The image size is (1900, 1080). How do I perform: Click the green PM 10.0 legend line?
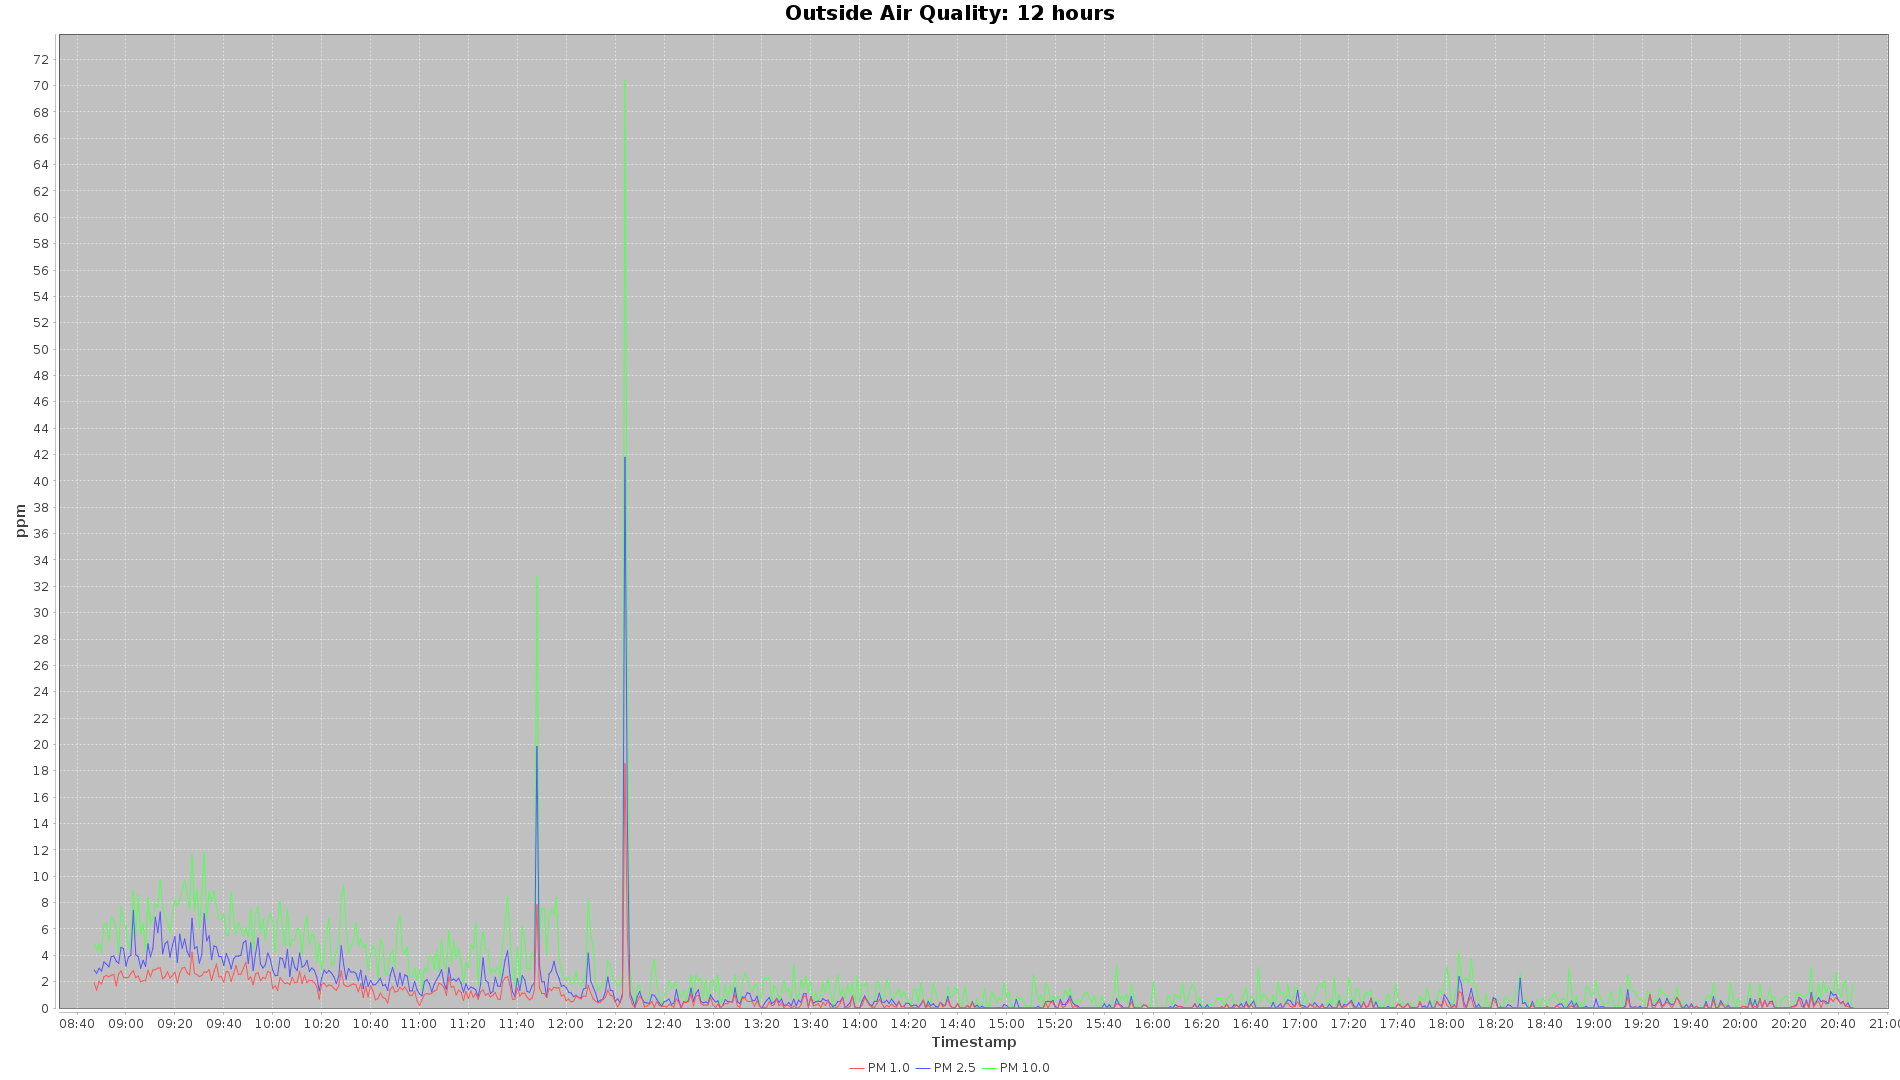(988, 1068)
